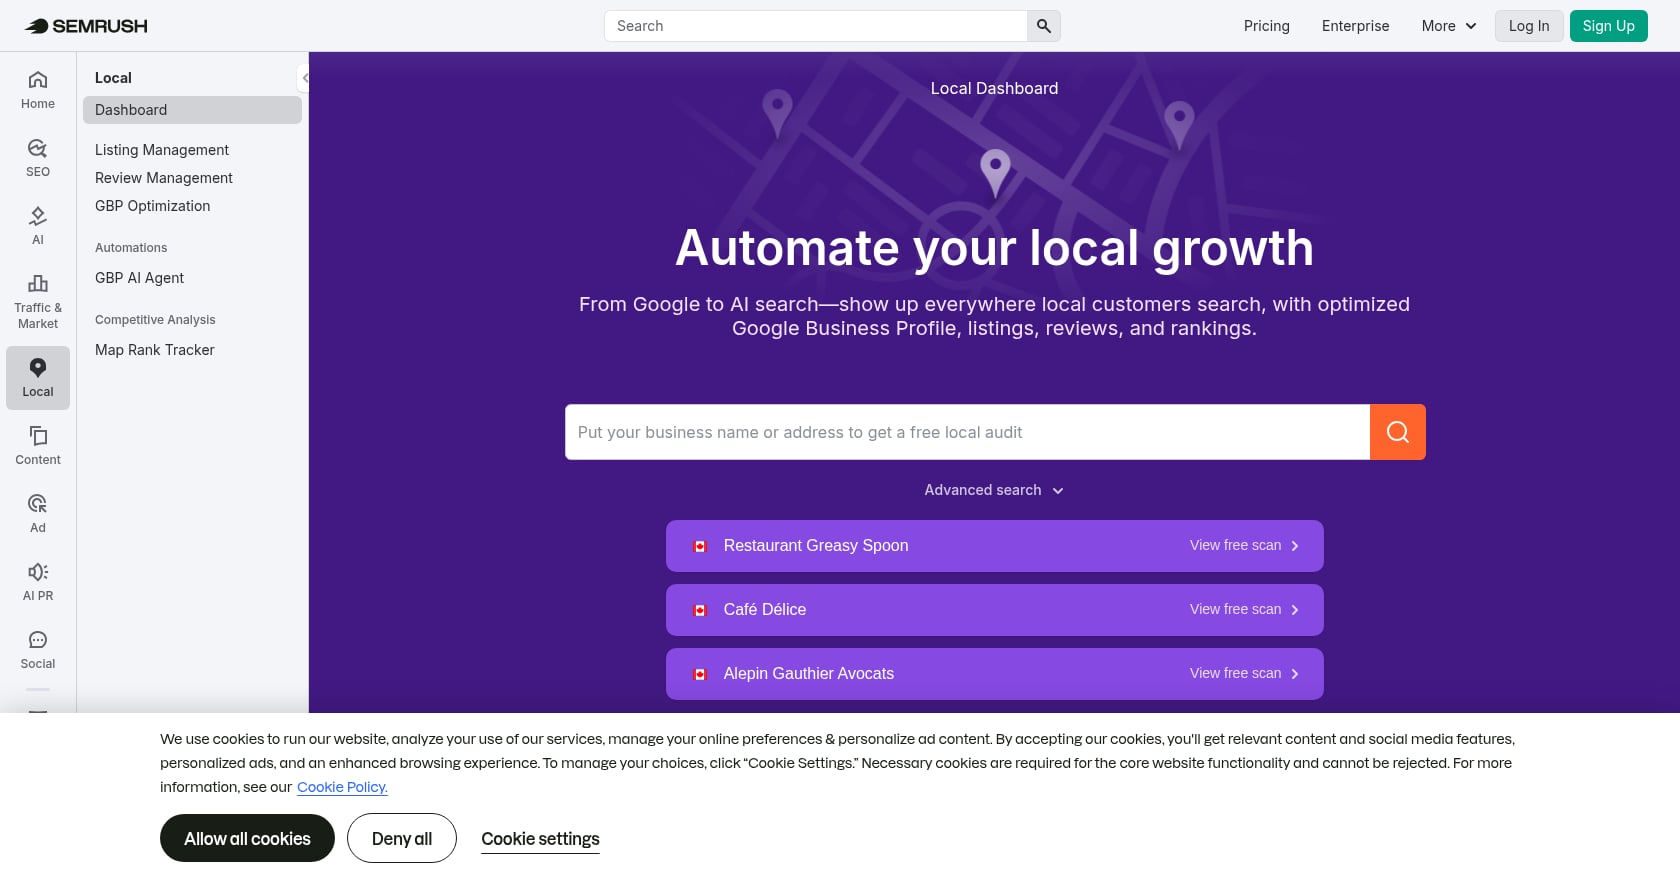Click Canada flag beside Alepin Gauthier Avocats
This screenshot has height=876, width=1680.
click(x=700, y=674)
